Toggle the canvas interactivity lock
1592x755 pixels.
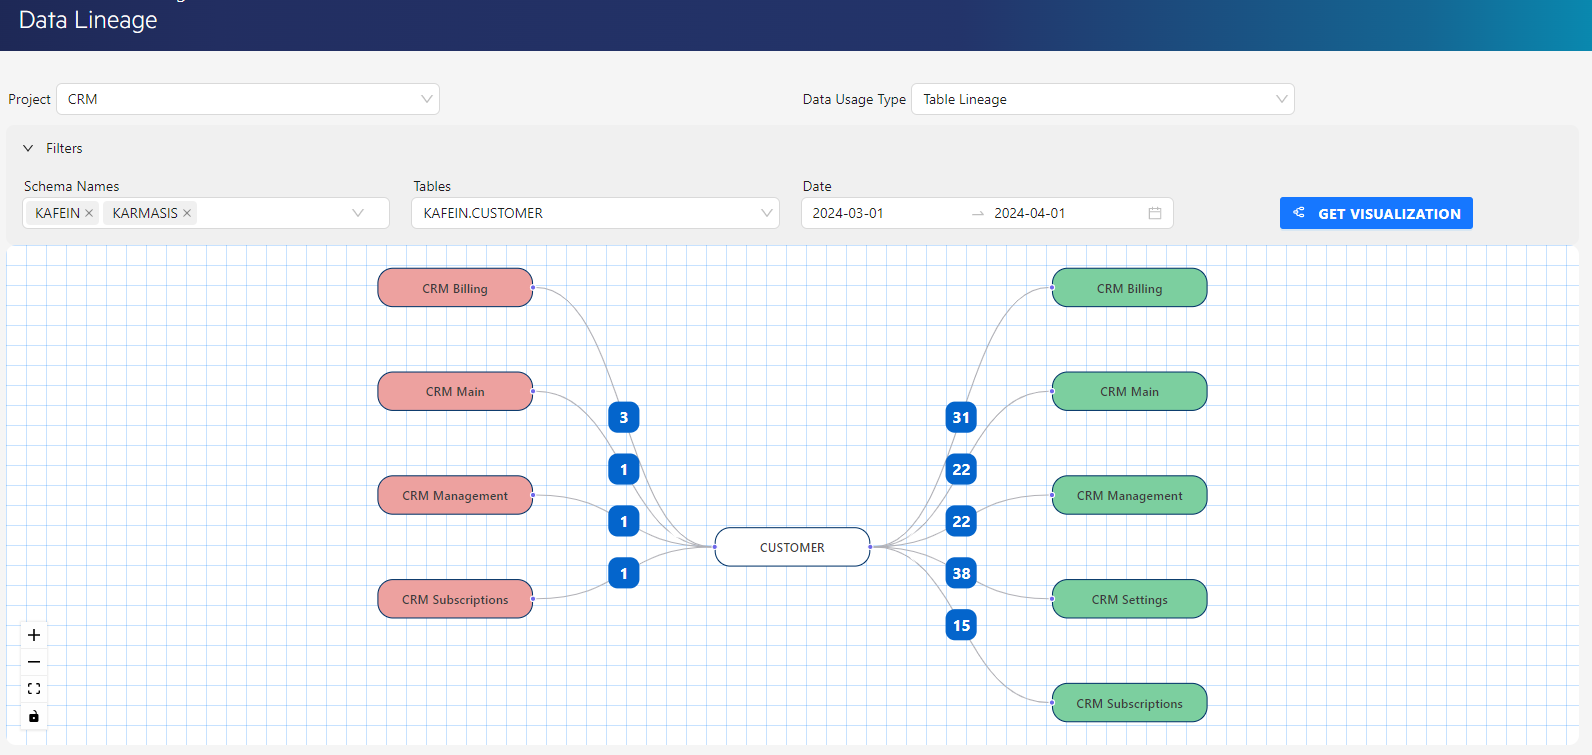coord(34,716)
